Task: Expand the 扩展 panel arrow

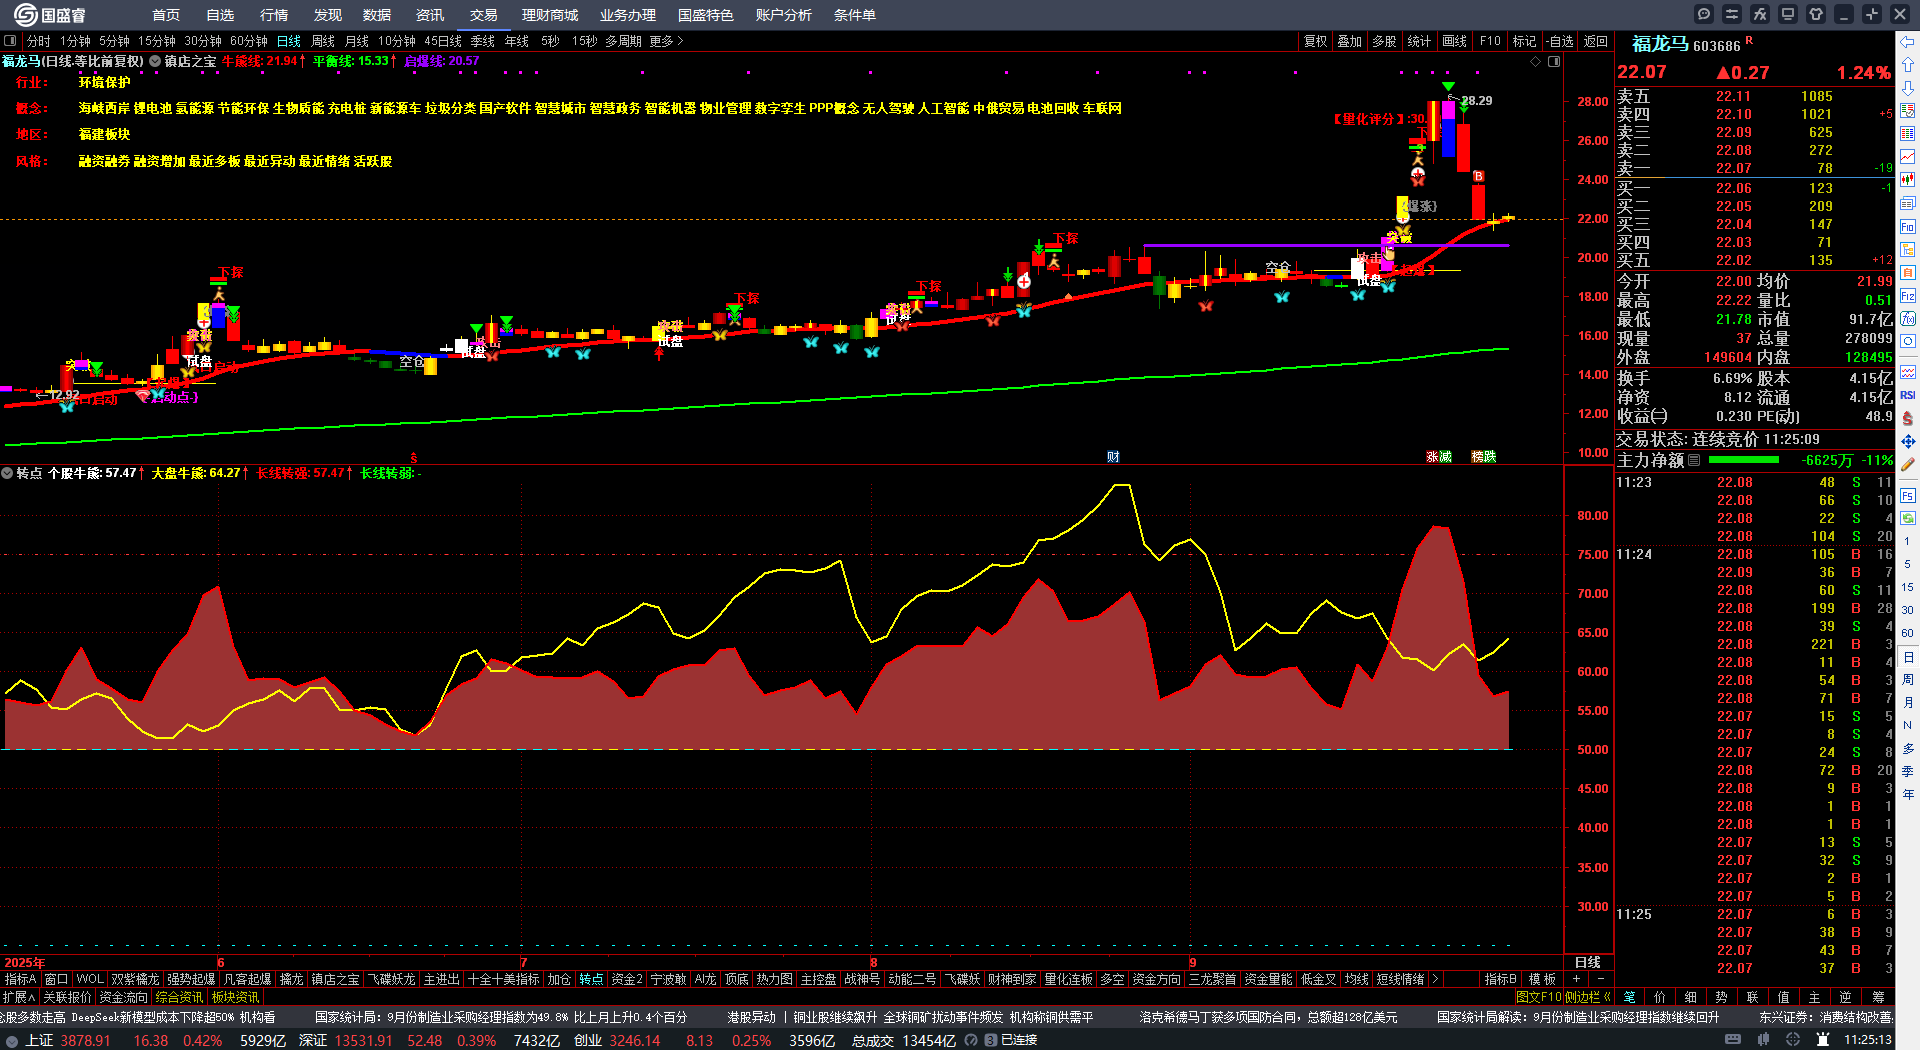Action: pyautogui.click(x=19, y=997)
